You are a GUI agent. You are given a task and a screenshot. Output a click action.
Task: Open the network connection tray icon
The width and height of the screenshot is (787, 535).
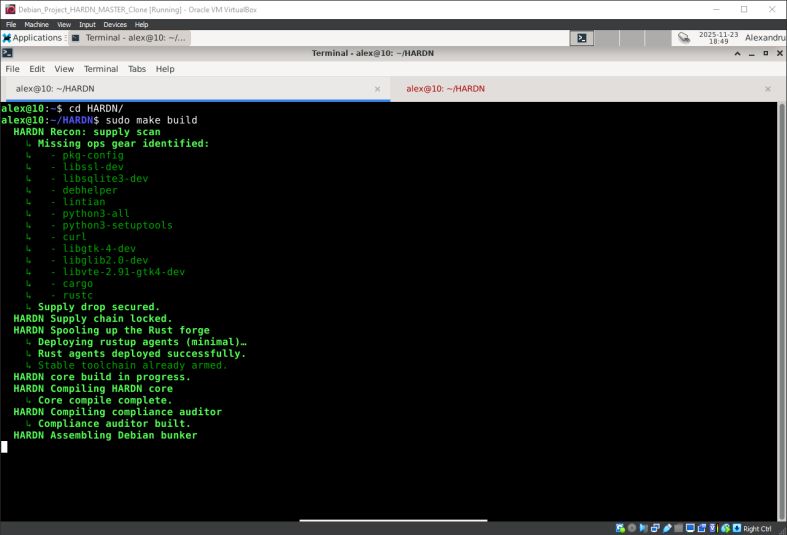pos(684,38)
